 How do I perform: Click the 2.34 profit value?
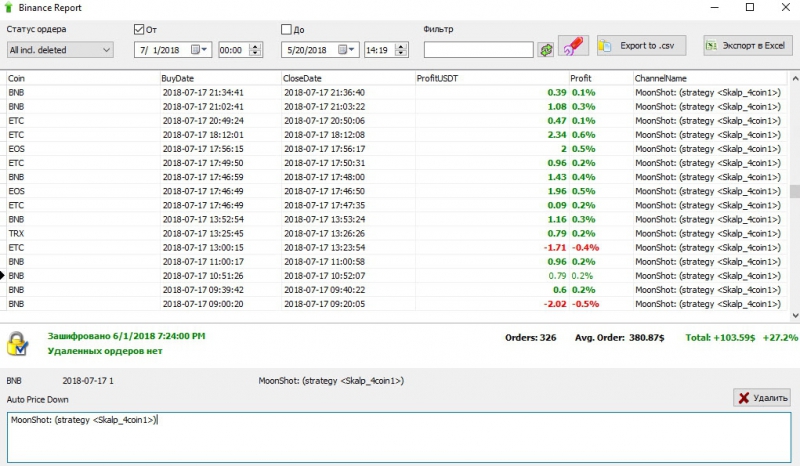557,135
